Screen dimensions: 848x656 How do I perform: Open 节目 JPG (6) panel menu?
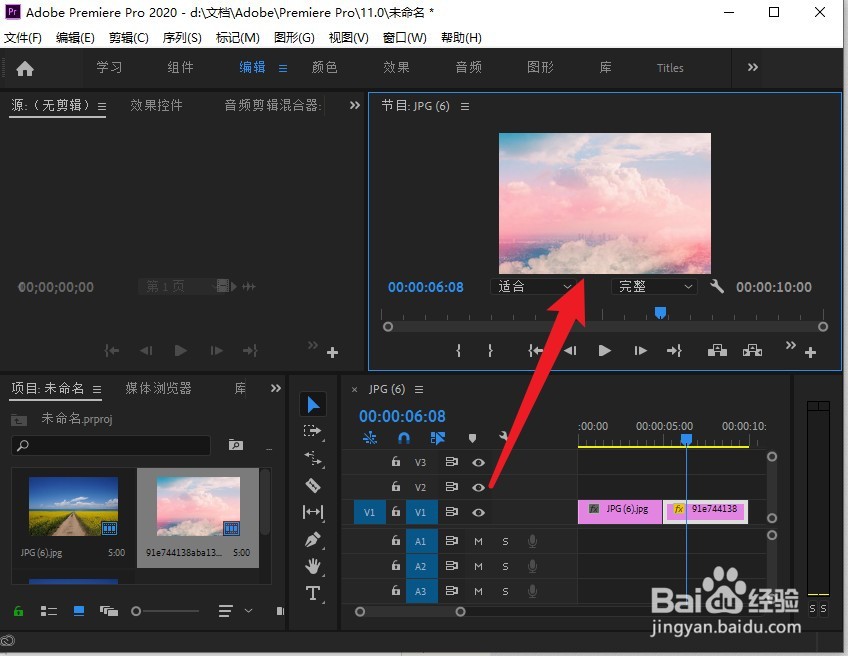(x=465, y=107)
